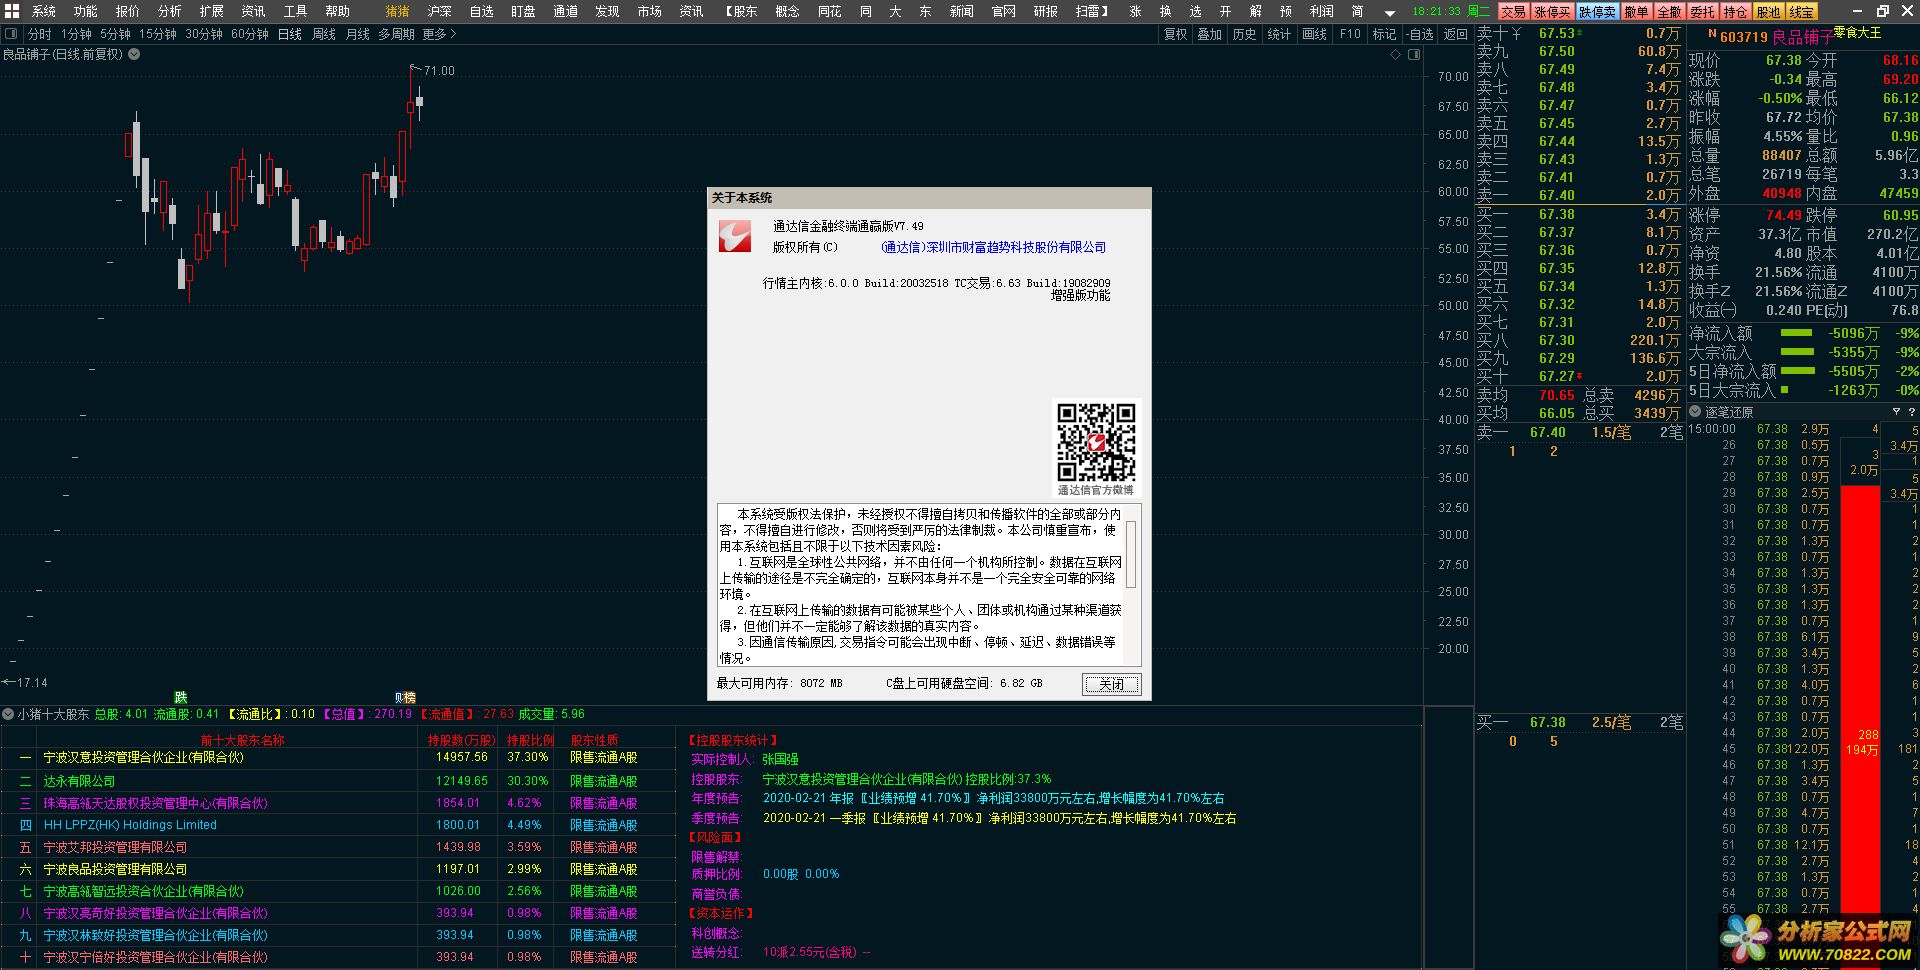Image resolution: width=1920 pixels, height=970 pixels.
Task: Close the about dialog with 关闭
Action: click(x=1111, y=684)
